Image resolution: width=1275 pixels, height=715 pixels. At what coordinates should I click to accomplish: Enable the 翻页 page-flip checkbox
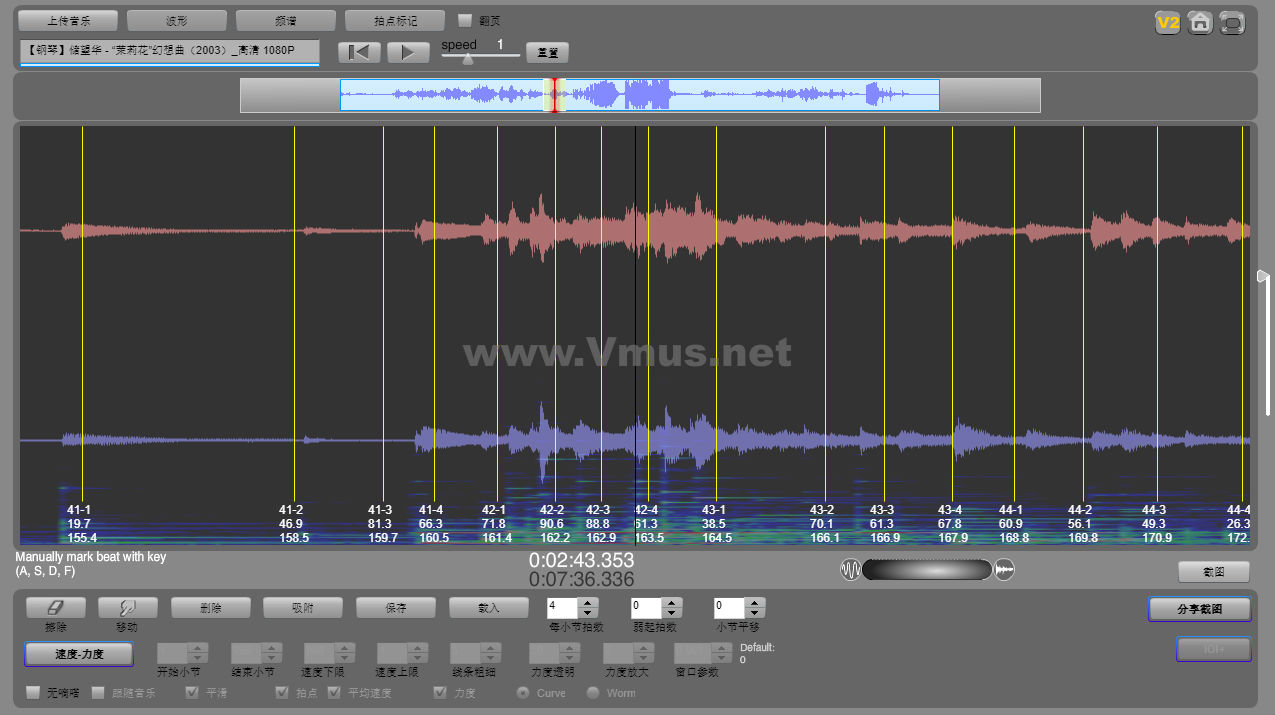tap(465, 20)
